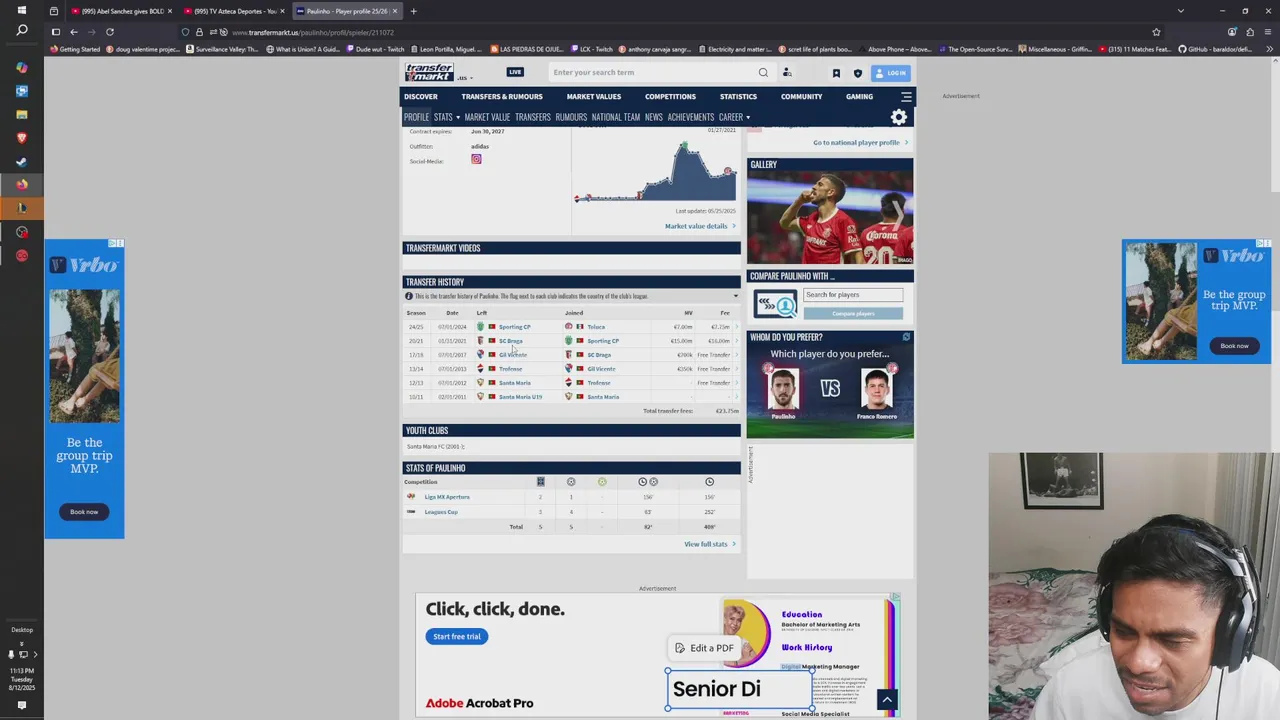Click the compare players illustration icon

(775, 304)
